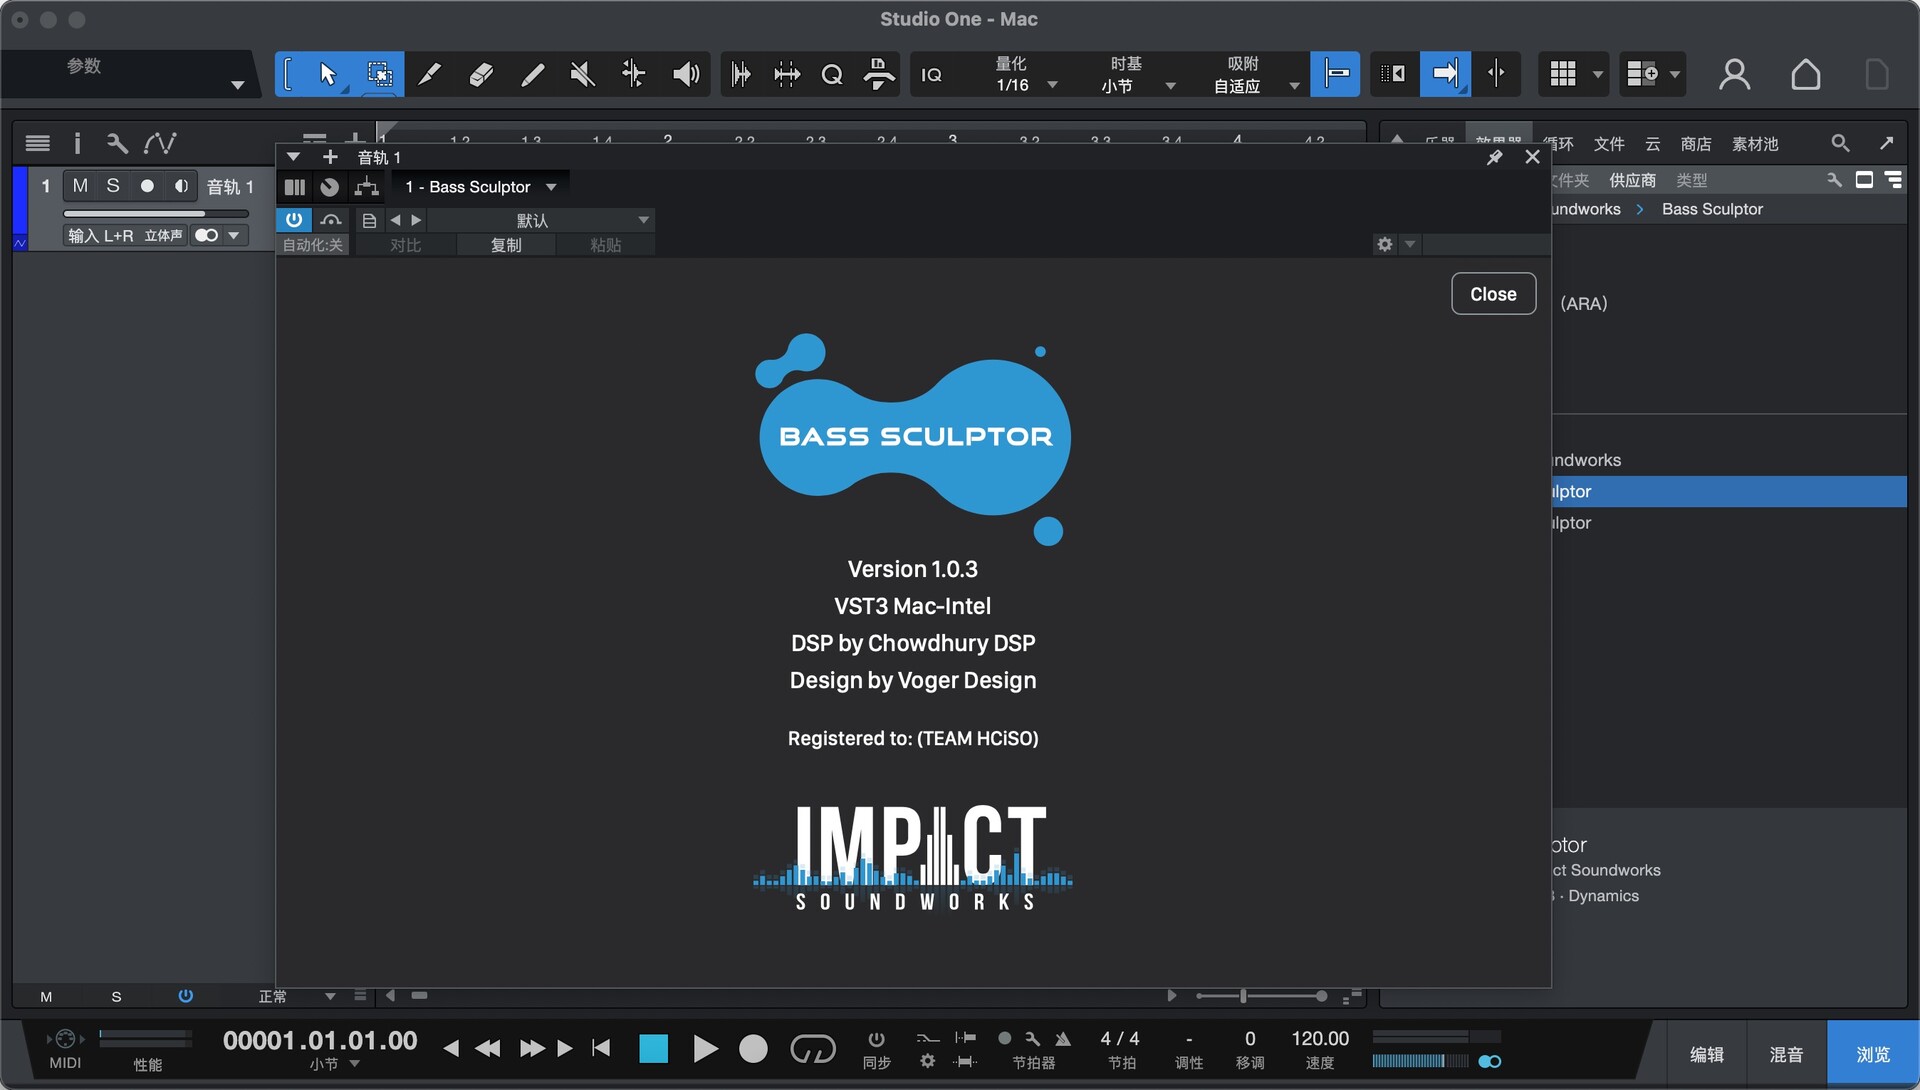Sort browser by 供应商 vendor
Image resolution: width=1920 pixels, height=1090 pixels.
click(1633, 180)
